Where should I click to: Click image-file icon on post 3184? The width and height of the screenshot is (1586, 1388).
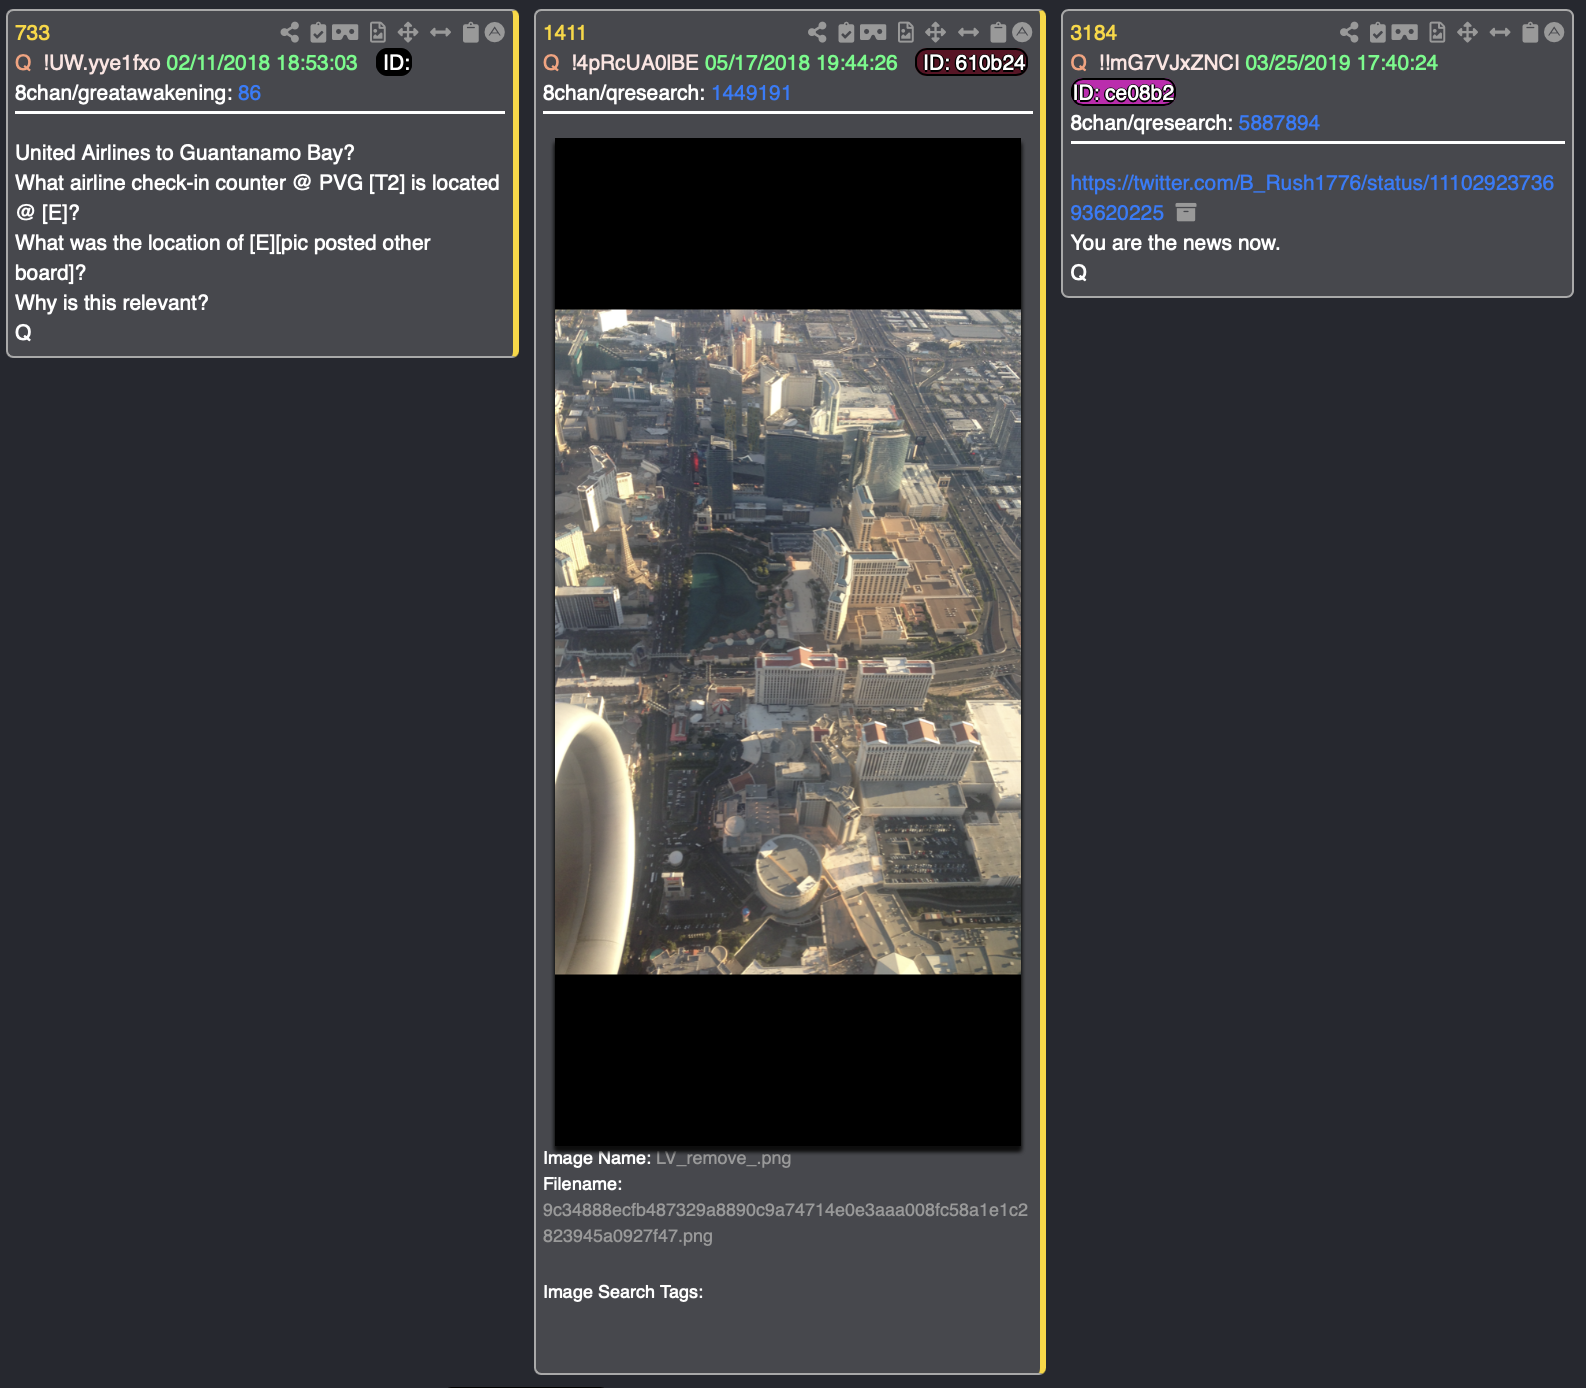[x=1438, y=32]
